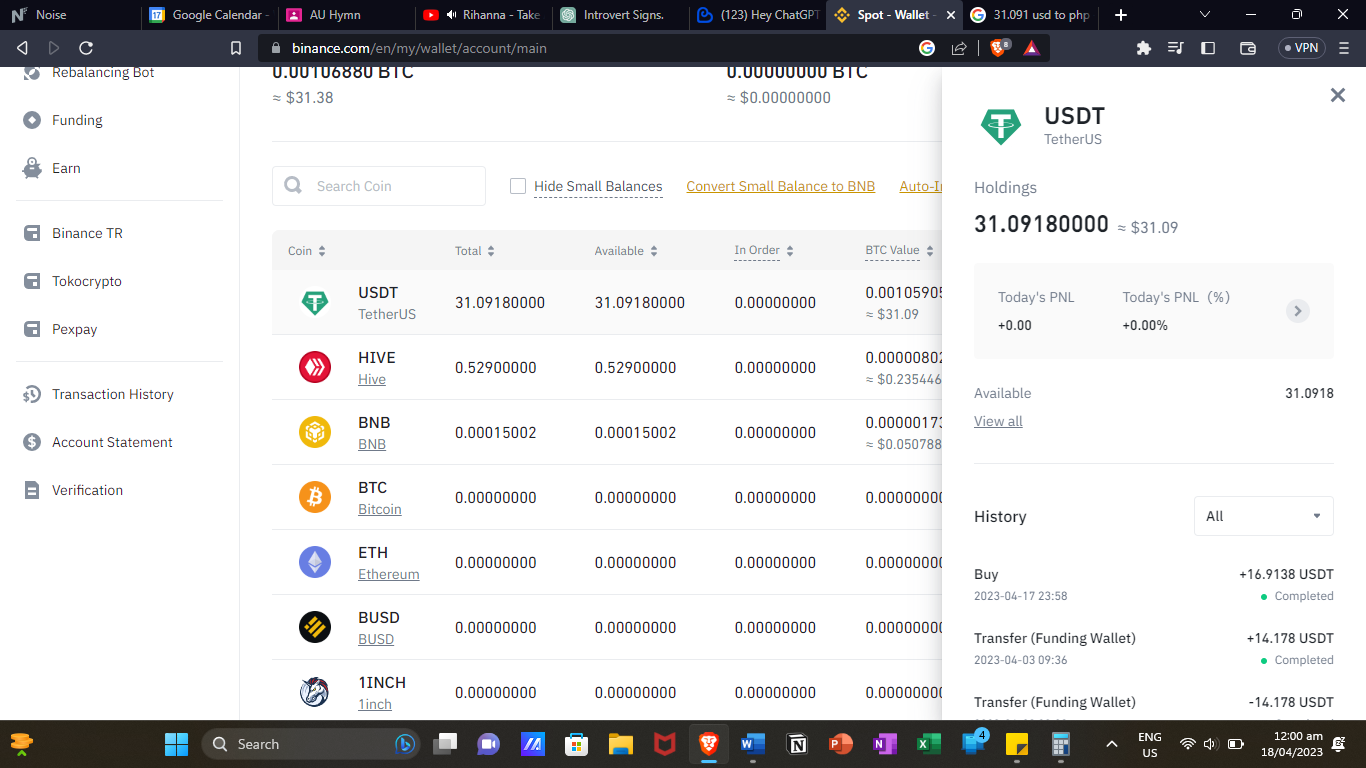The height and width of the screenshot is (768, 1366).
Task: Click the large USDT logo in details panel
Action: pos(1001,126)
